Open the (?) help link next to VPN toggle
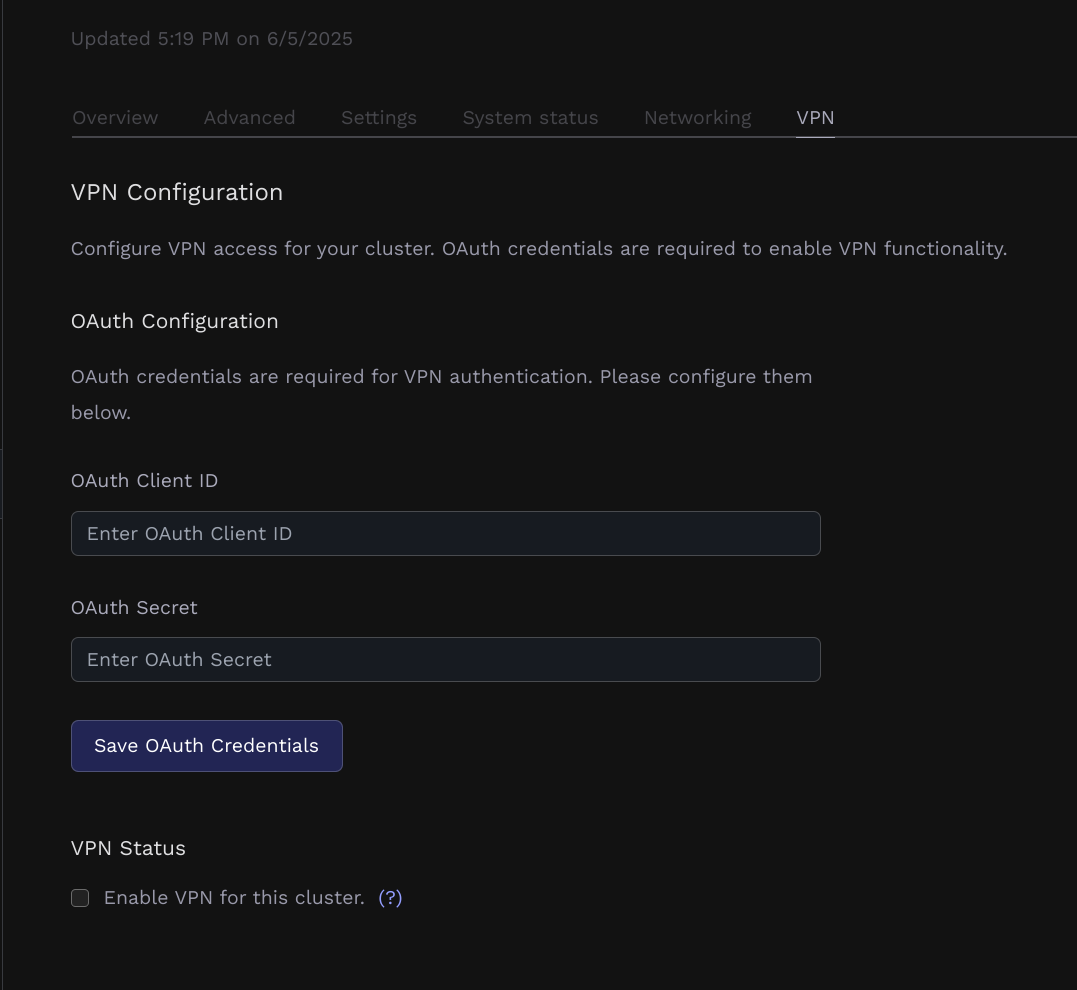This screenshot has height=990, width=1077. click(x=391, y=898)
